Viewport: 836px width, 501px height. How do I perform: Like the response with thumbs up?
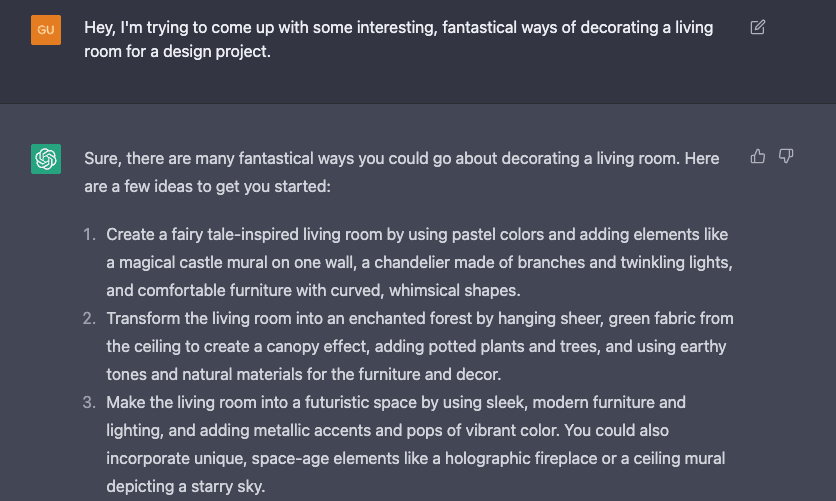pos(757,156)
